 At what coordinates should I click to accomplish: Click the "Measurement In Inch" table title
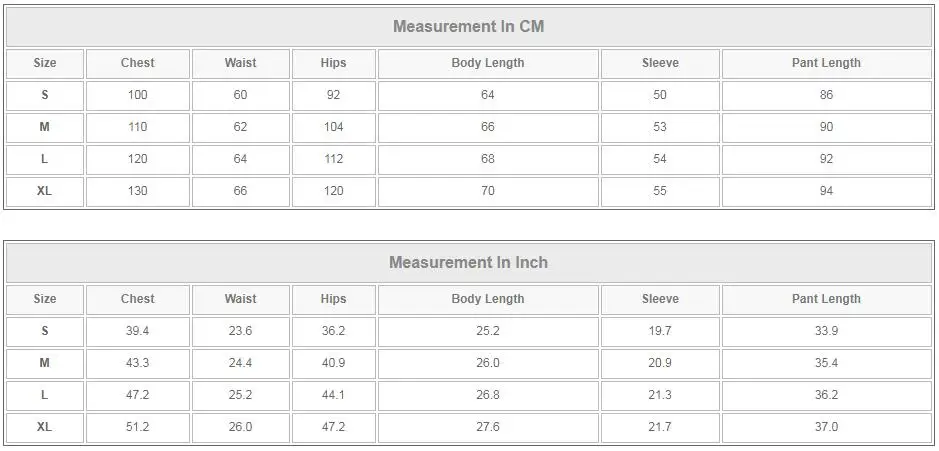468,263
